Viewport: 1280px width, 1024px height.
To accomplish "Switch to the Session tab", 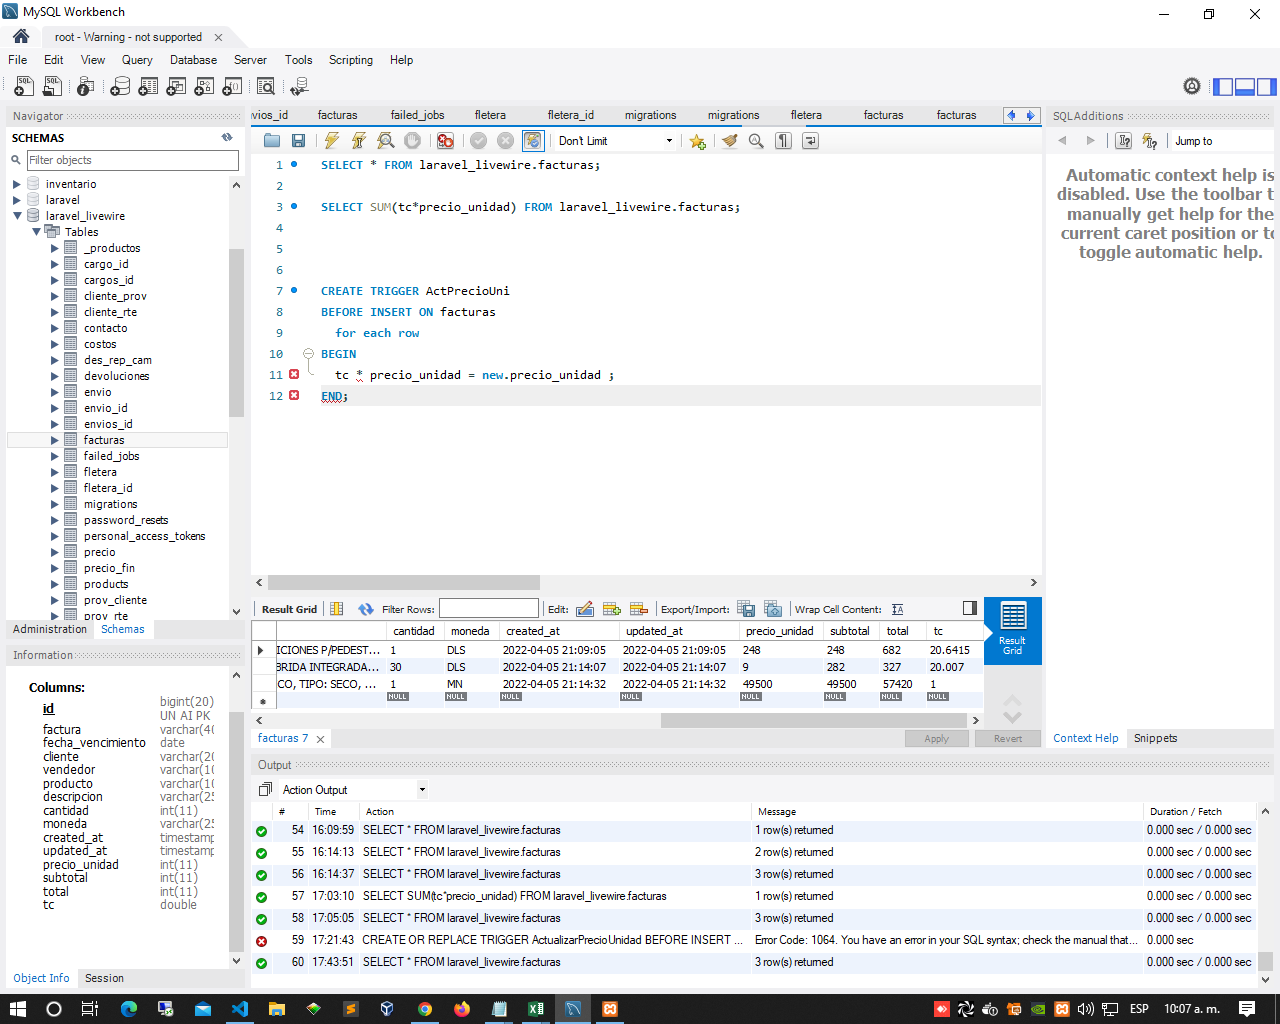I will coord(104,978).
